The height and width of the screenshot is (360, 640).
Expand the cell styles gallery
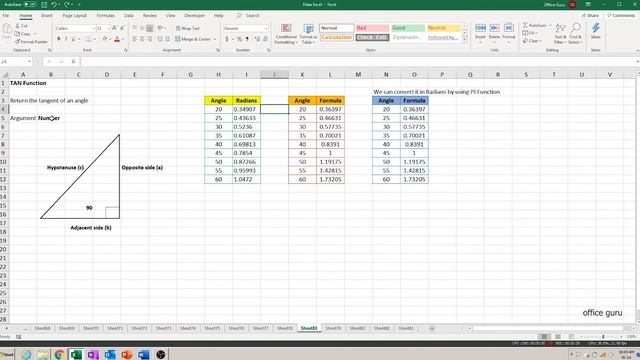click(464, 40)
